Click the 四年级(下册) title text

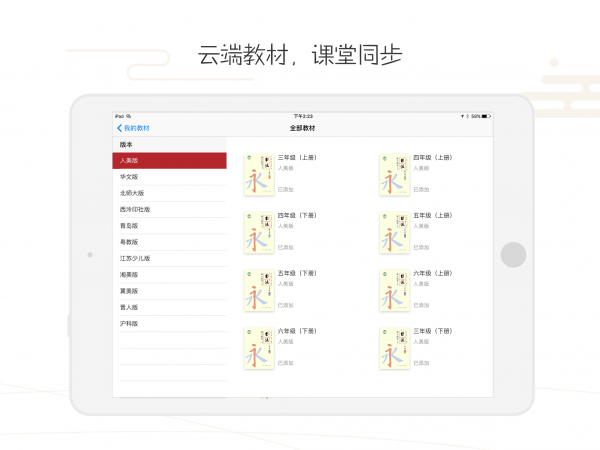coord(297,215)
